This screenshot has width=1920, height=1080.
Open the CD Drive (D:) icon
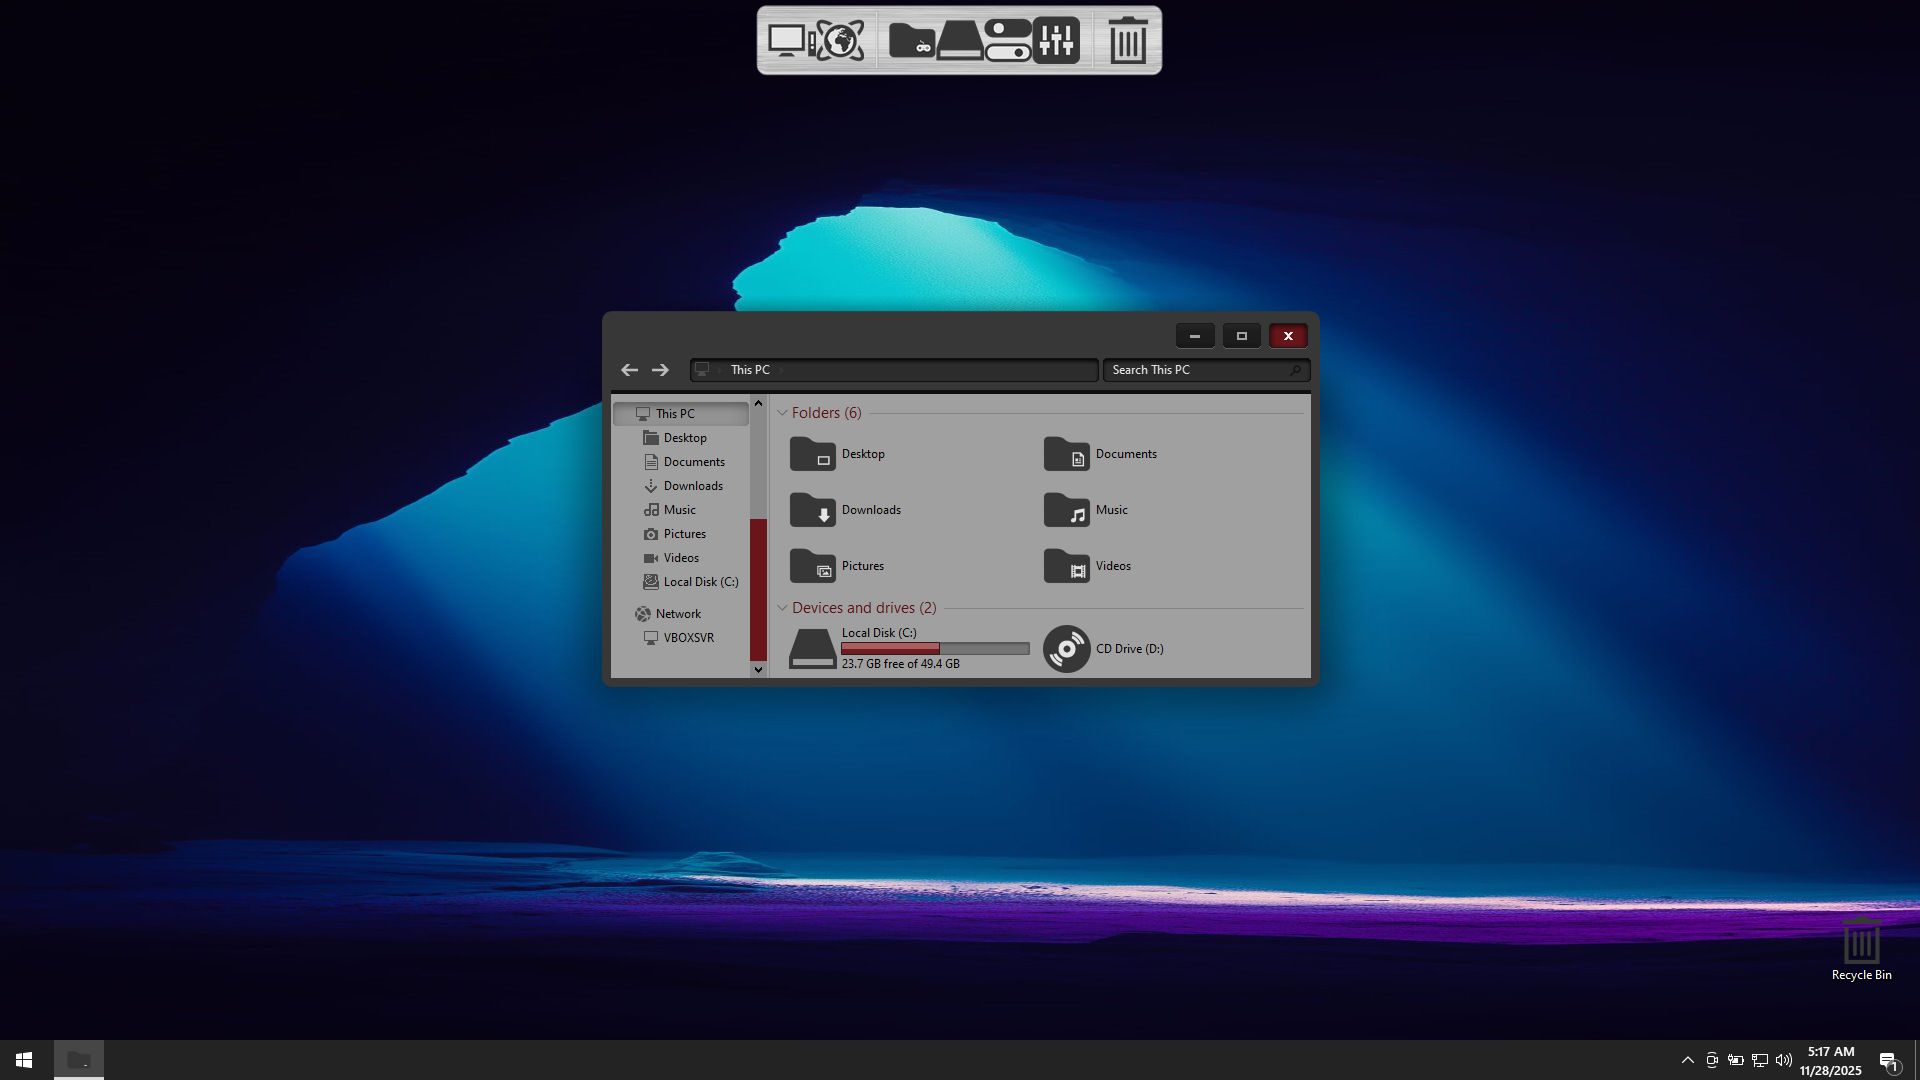[1067, 649]
